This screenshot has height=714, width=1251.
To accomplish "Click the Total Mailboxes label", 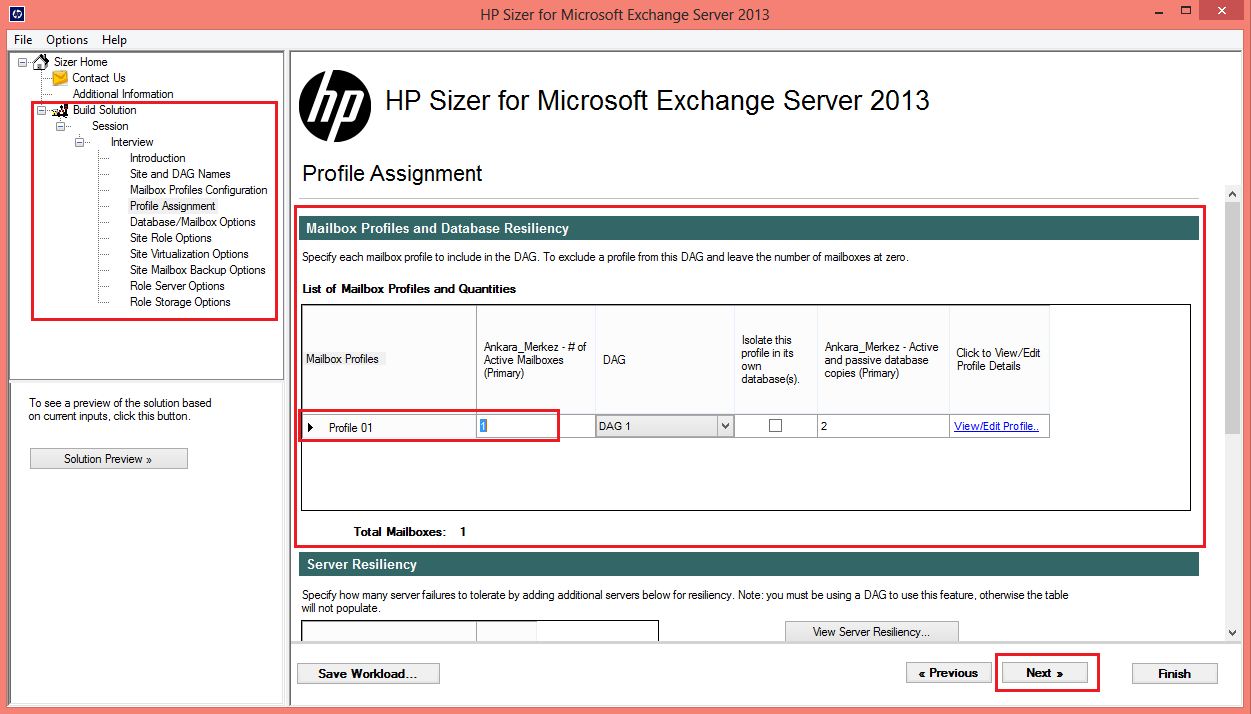I will (401, 532).
